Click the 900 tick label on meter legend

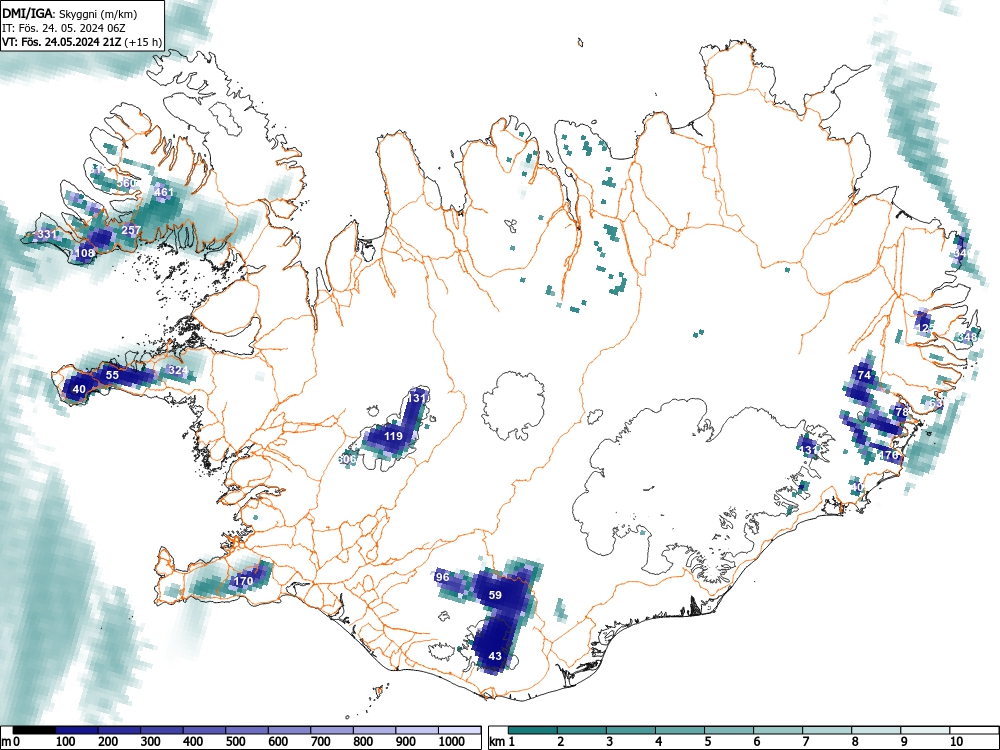click(x=406, y=742)
